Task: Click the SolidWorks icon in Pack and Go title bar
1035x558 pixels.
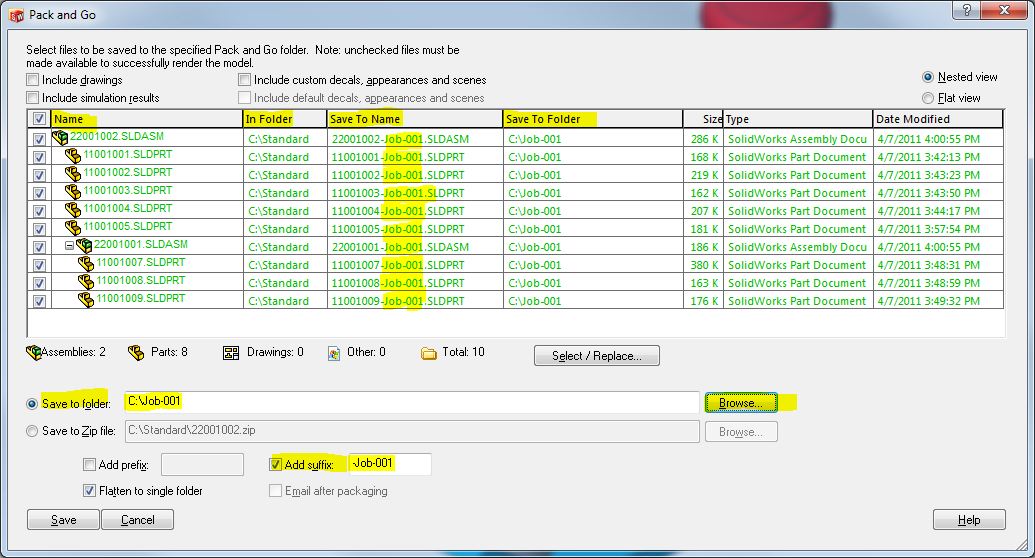Action: [x=17, y=15]
